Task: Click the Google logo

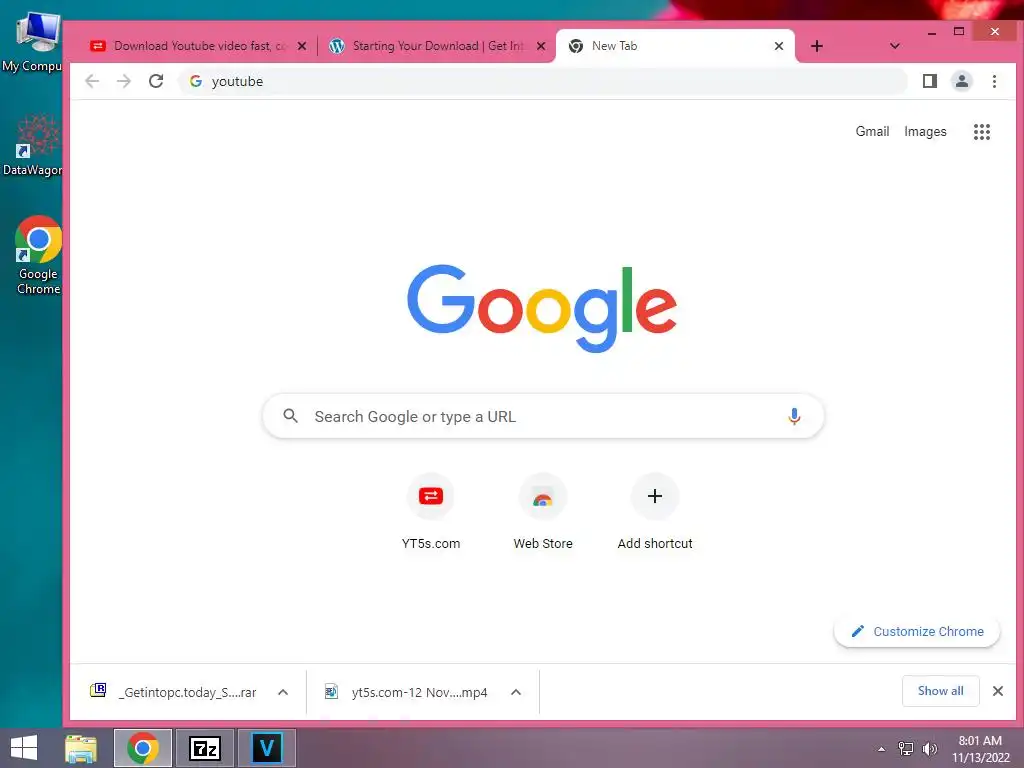Action: [542, 307]
